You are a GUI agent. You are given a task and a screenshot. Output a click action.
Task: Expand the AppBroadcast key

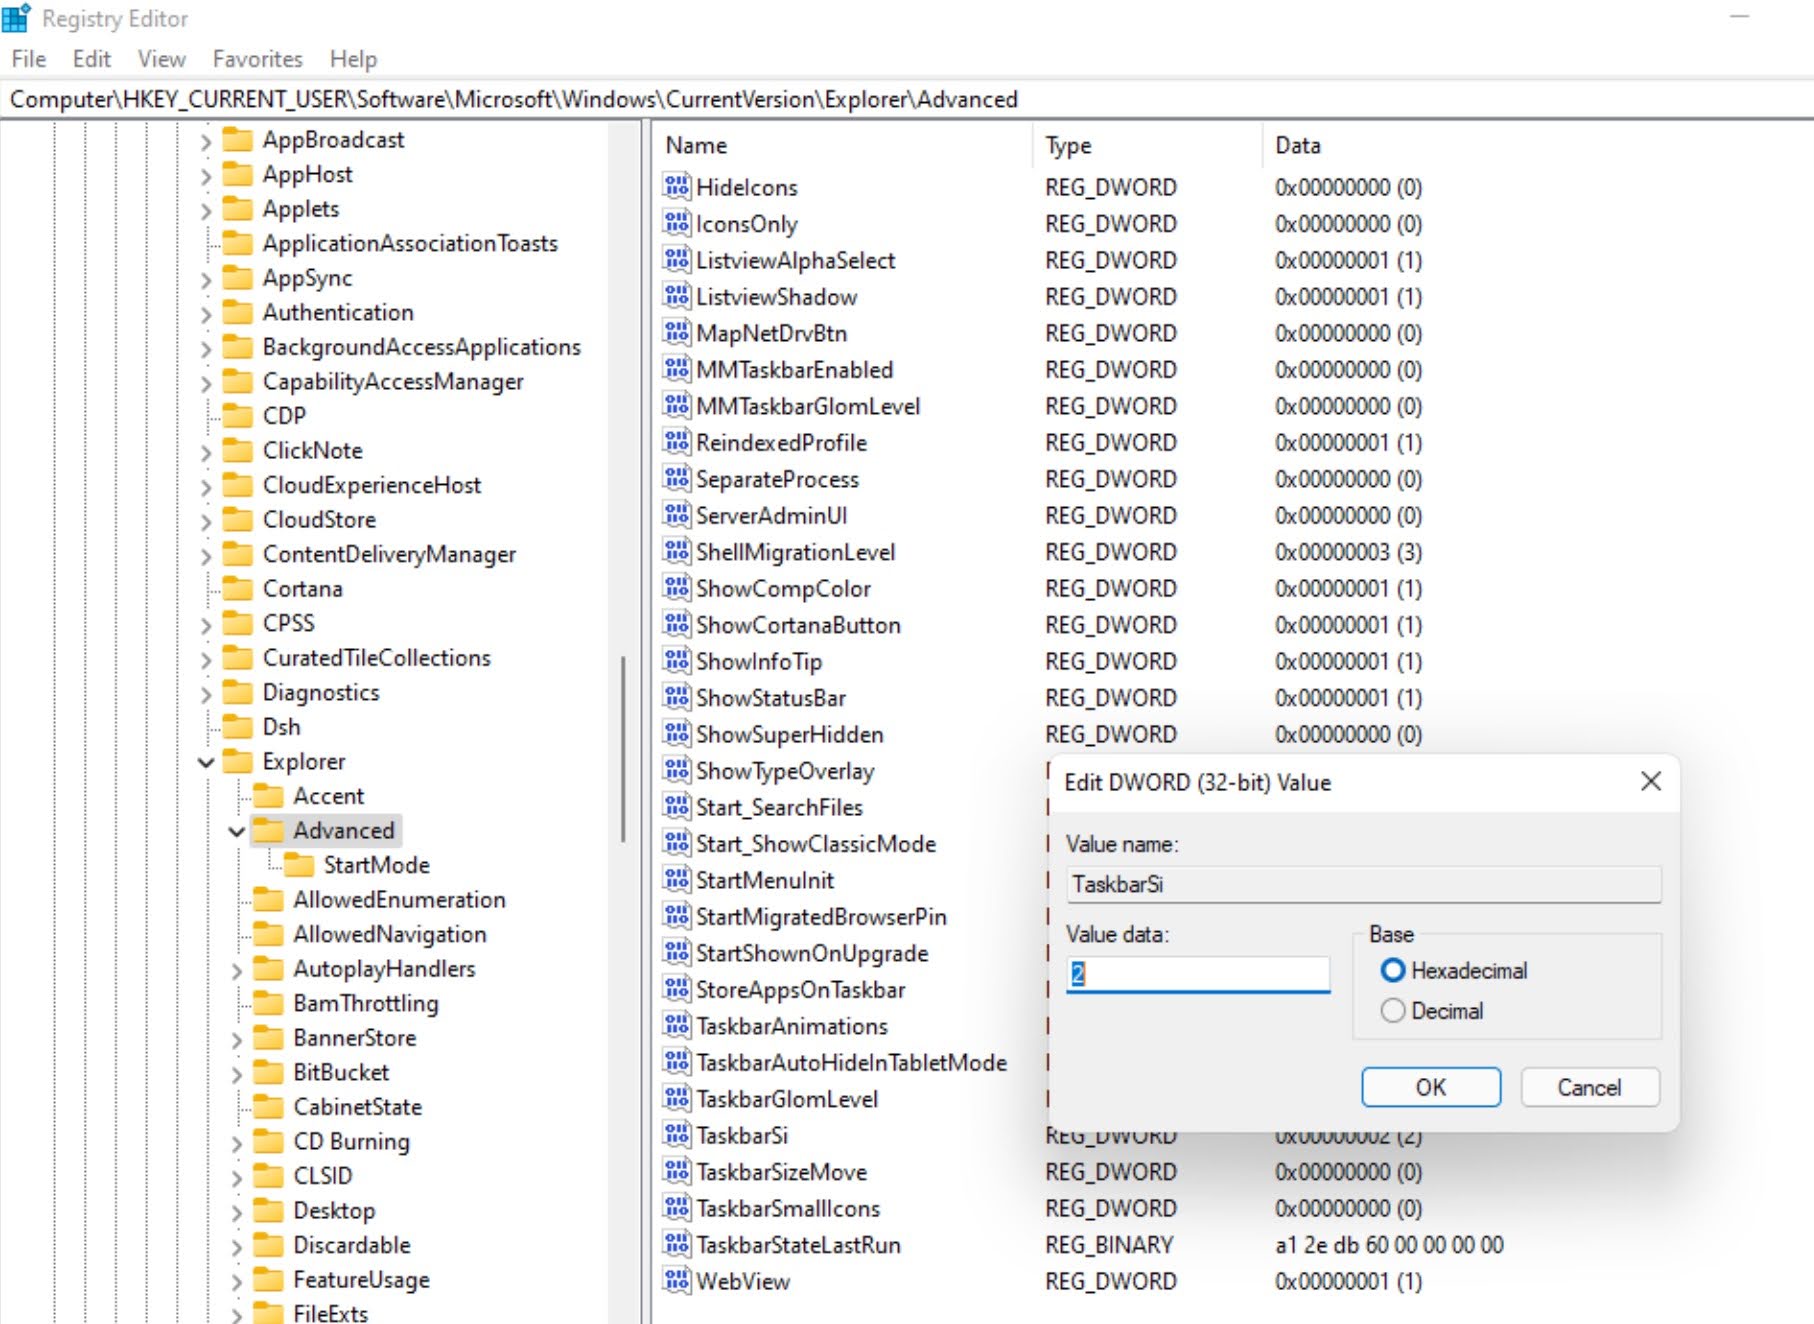point(206,141)
